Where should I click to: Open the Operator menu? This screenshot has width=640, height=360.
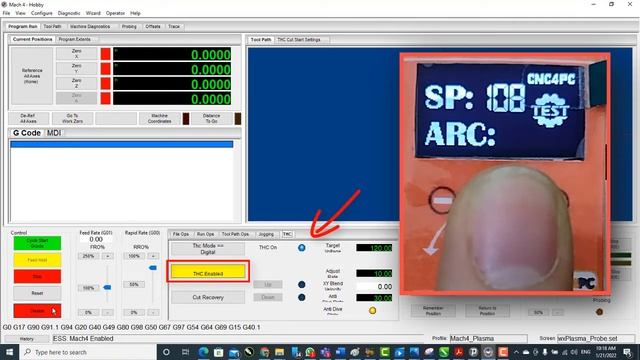pos(116,13)
